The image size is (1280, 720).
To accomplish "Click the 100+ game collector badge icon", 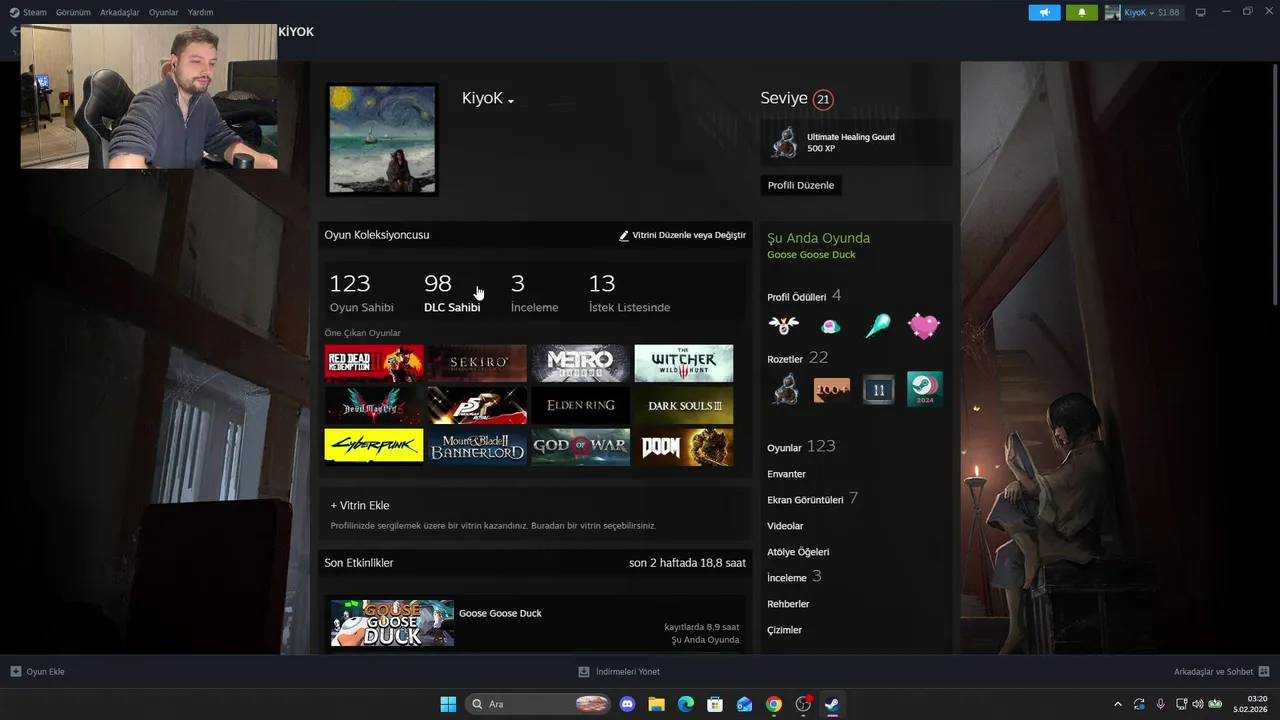I will coord(832,389).
